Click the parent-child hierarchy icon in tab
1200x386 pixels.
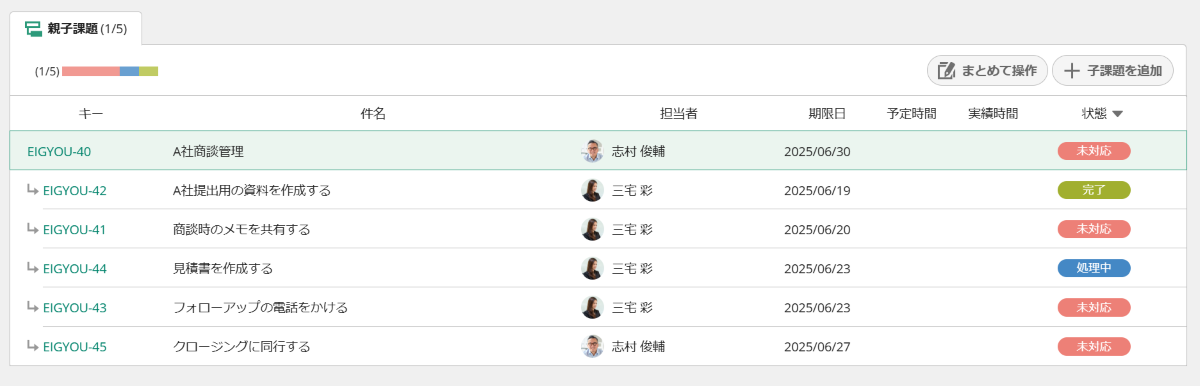(33, 28)
